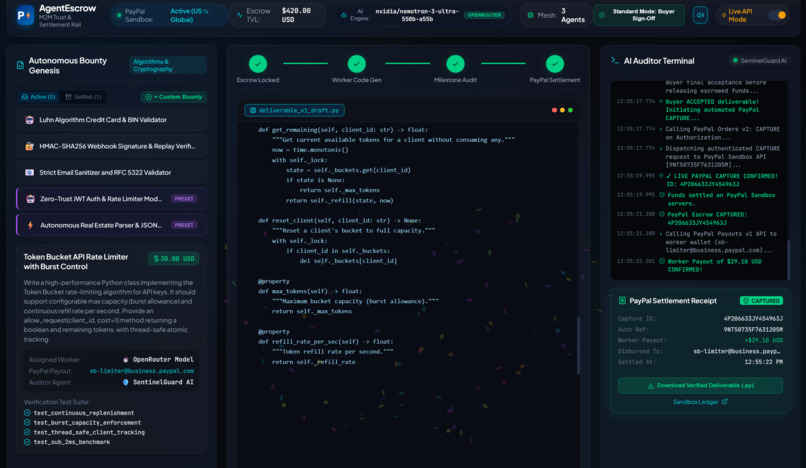Viewport: 806px width, 468px height.
Task: Click the $30.00 USD bounty price tag
Action: [x=174, y=258]
